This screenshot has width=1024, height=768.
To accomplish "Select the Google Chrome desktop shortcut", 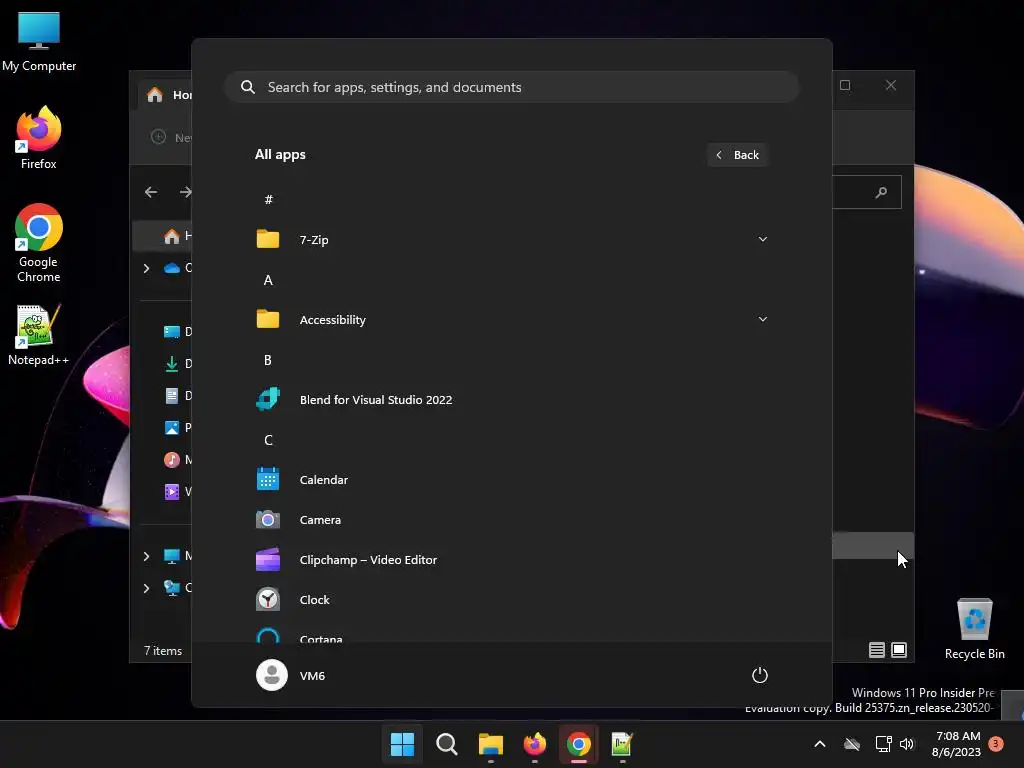I will (39, 243).
